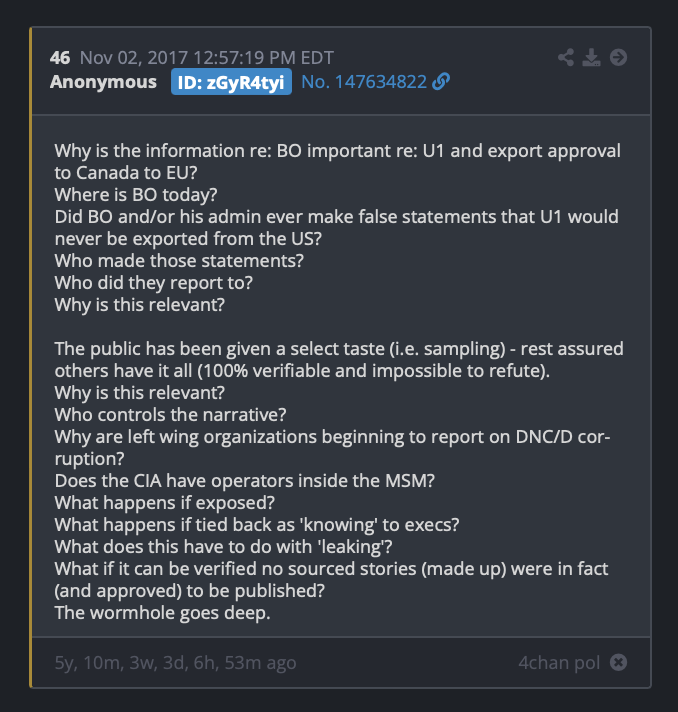Click 'What happens if exposed?' line
Screen dimensions: 678x712
165,503
